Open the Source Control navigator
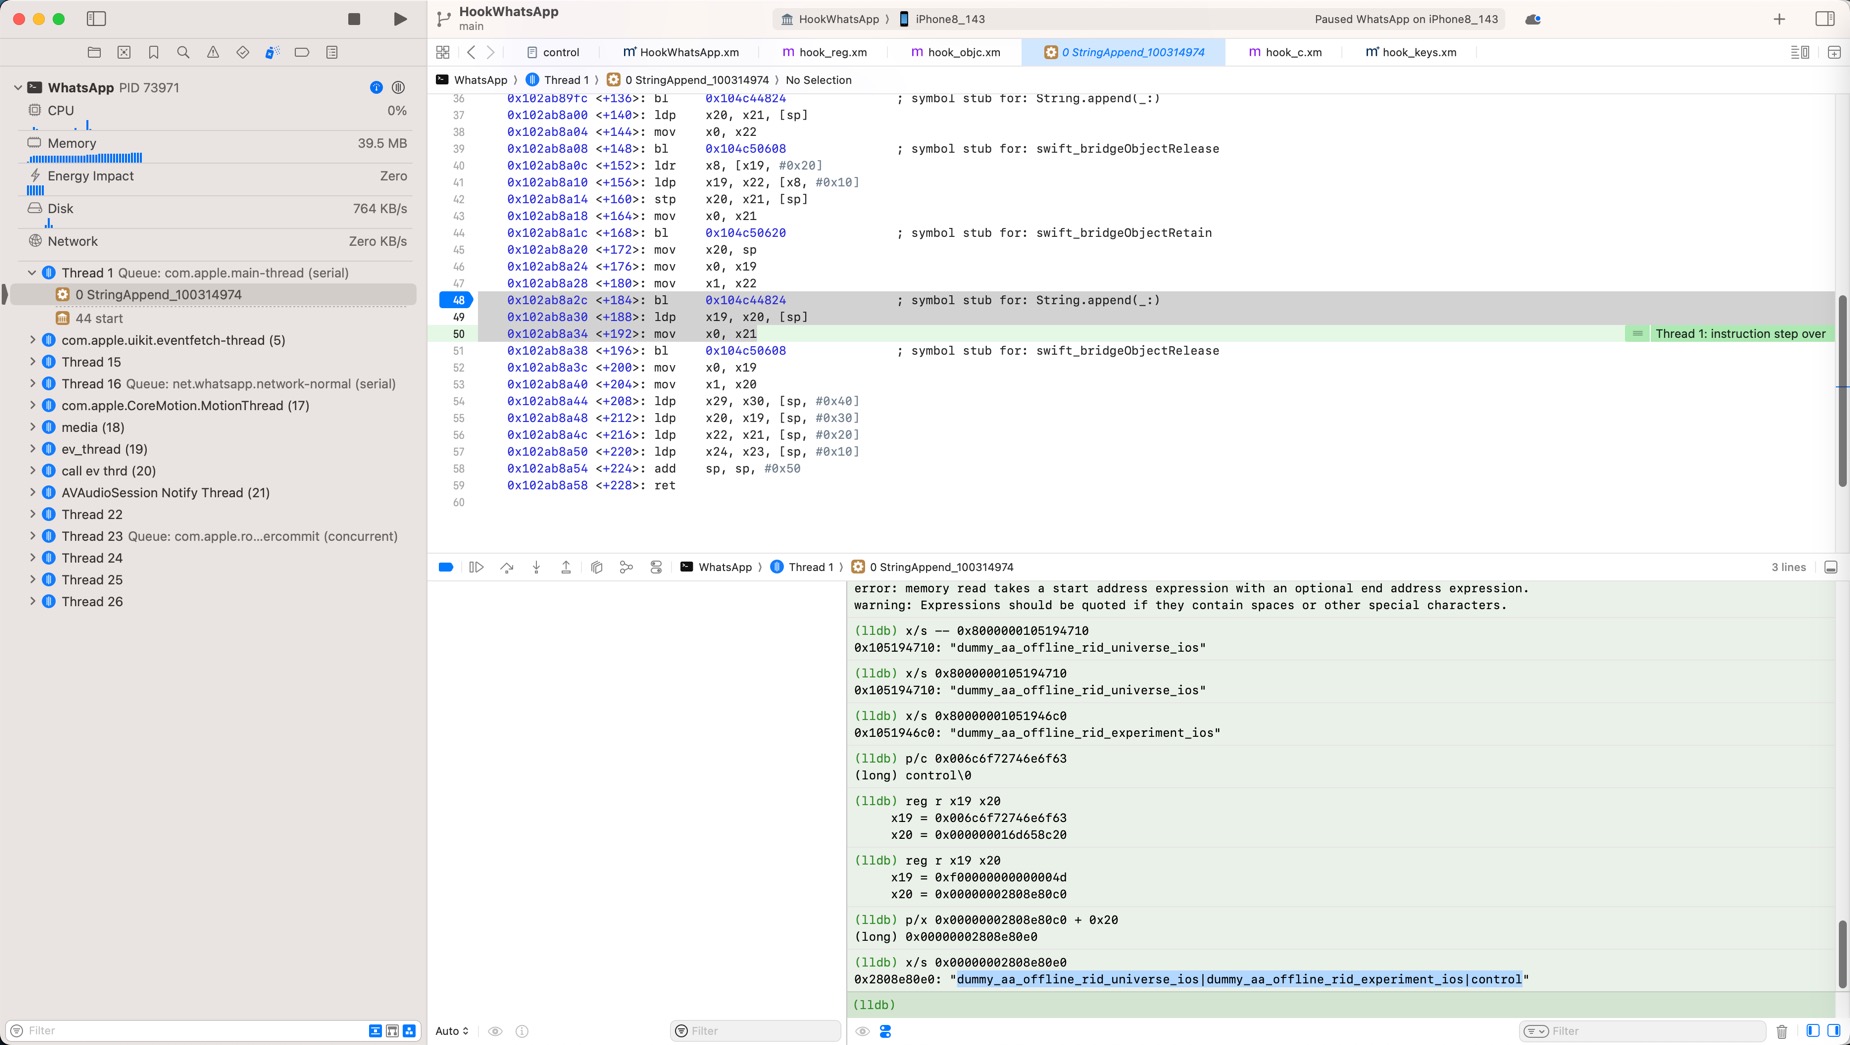 (124, 52)
